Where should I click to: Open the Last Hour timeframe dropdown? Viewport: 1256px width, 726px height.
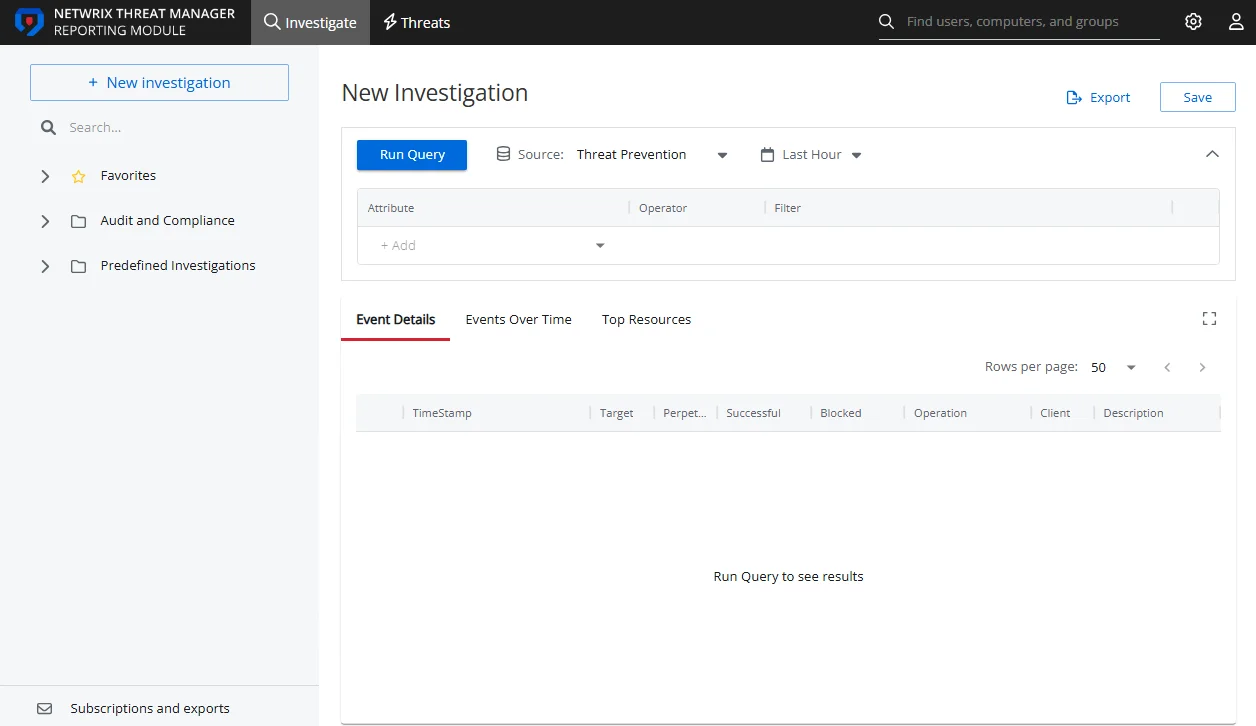coord(822,155)
